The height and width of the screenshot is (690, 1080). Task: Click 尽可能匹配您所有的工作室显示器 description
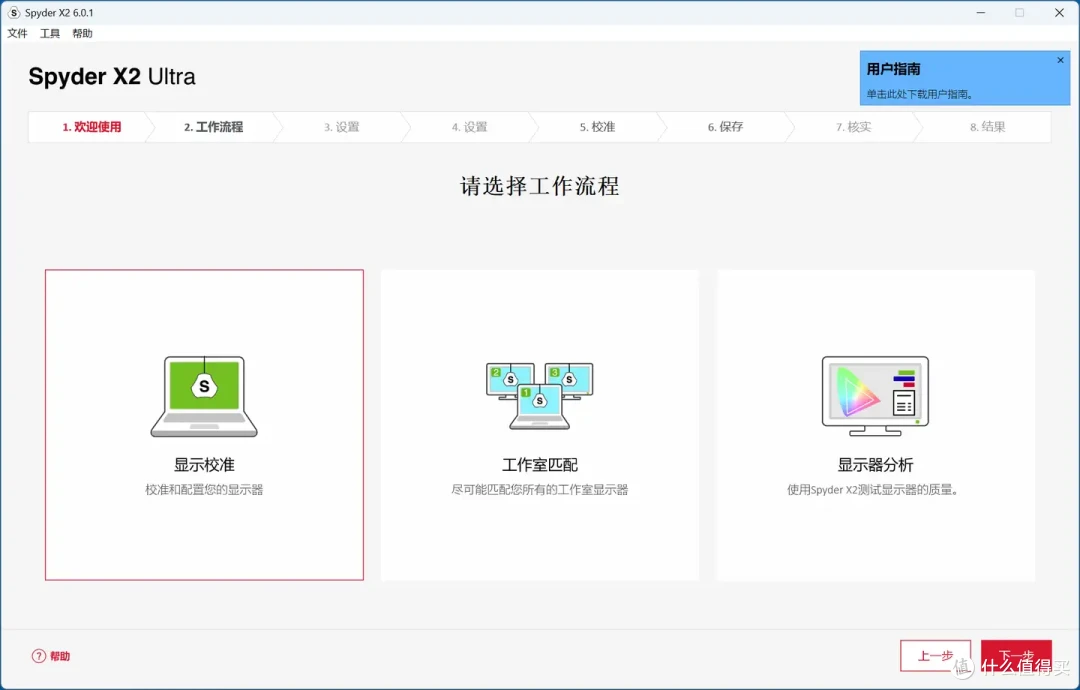[539, 490]
